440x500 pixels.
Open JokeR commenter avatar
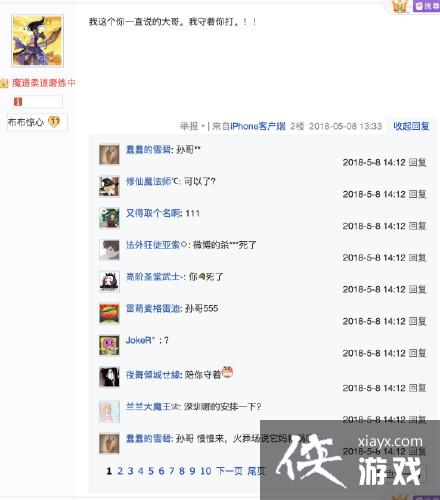pyautogui.click(x=109, y=345)
